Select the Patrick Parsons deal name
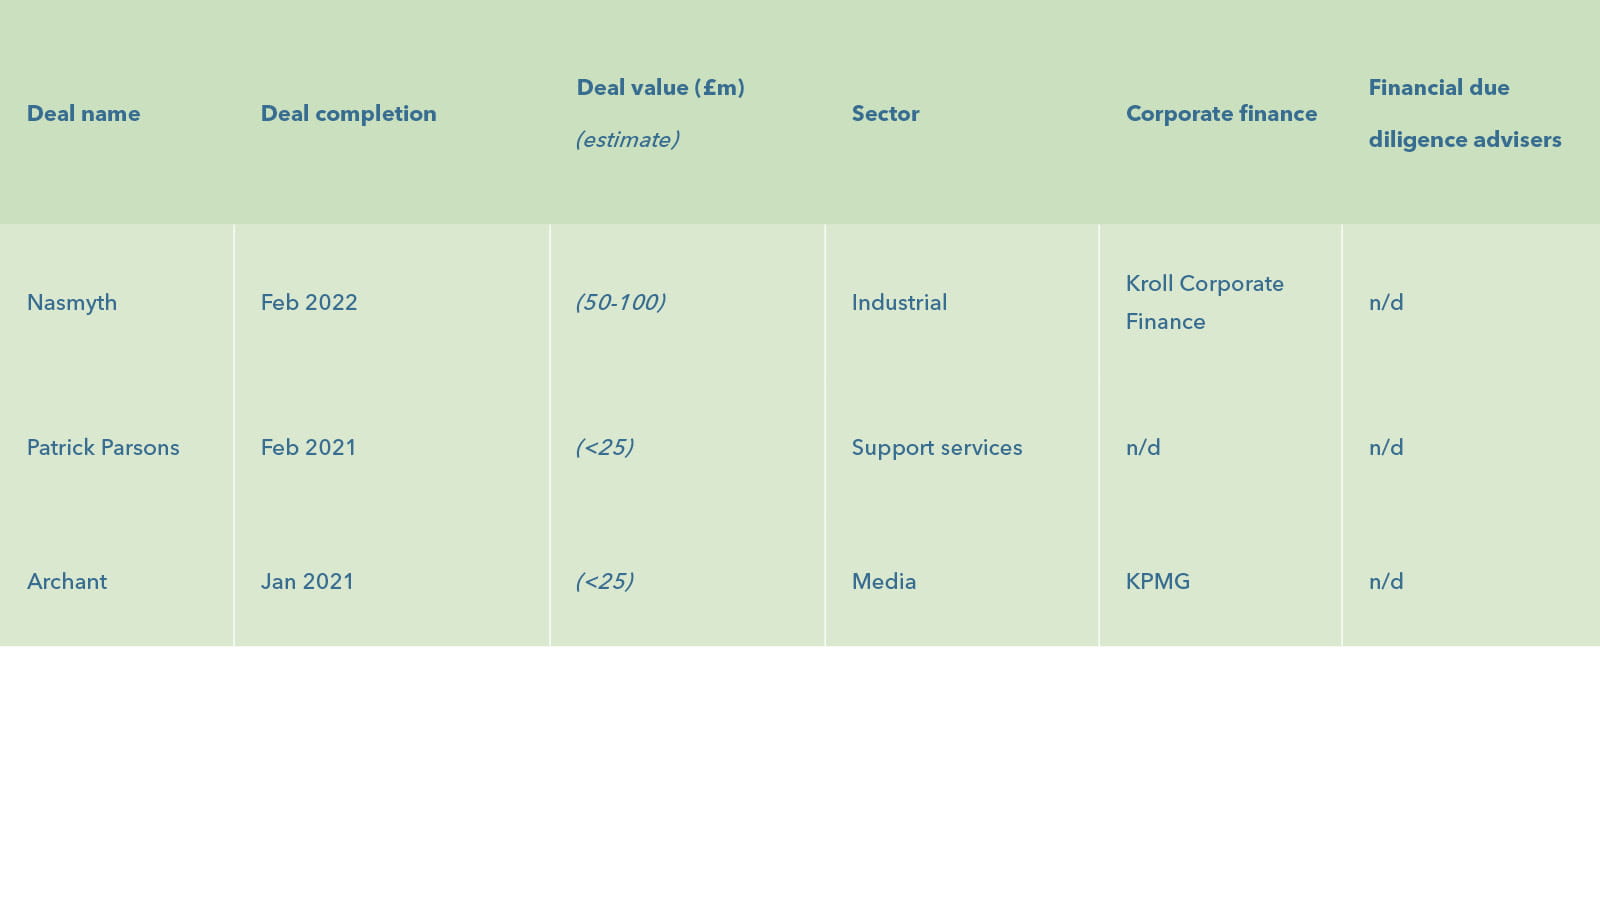The image size is (1600, 900). [x=103, y=448]
